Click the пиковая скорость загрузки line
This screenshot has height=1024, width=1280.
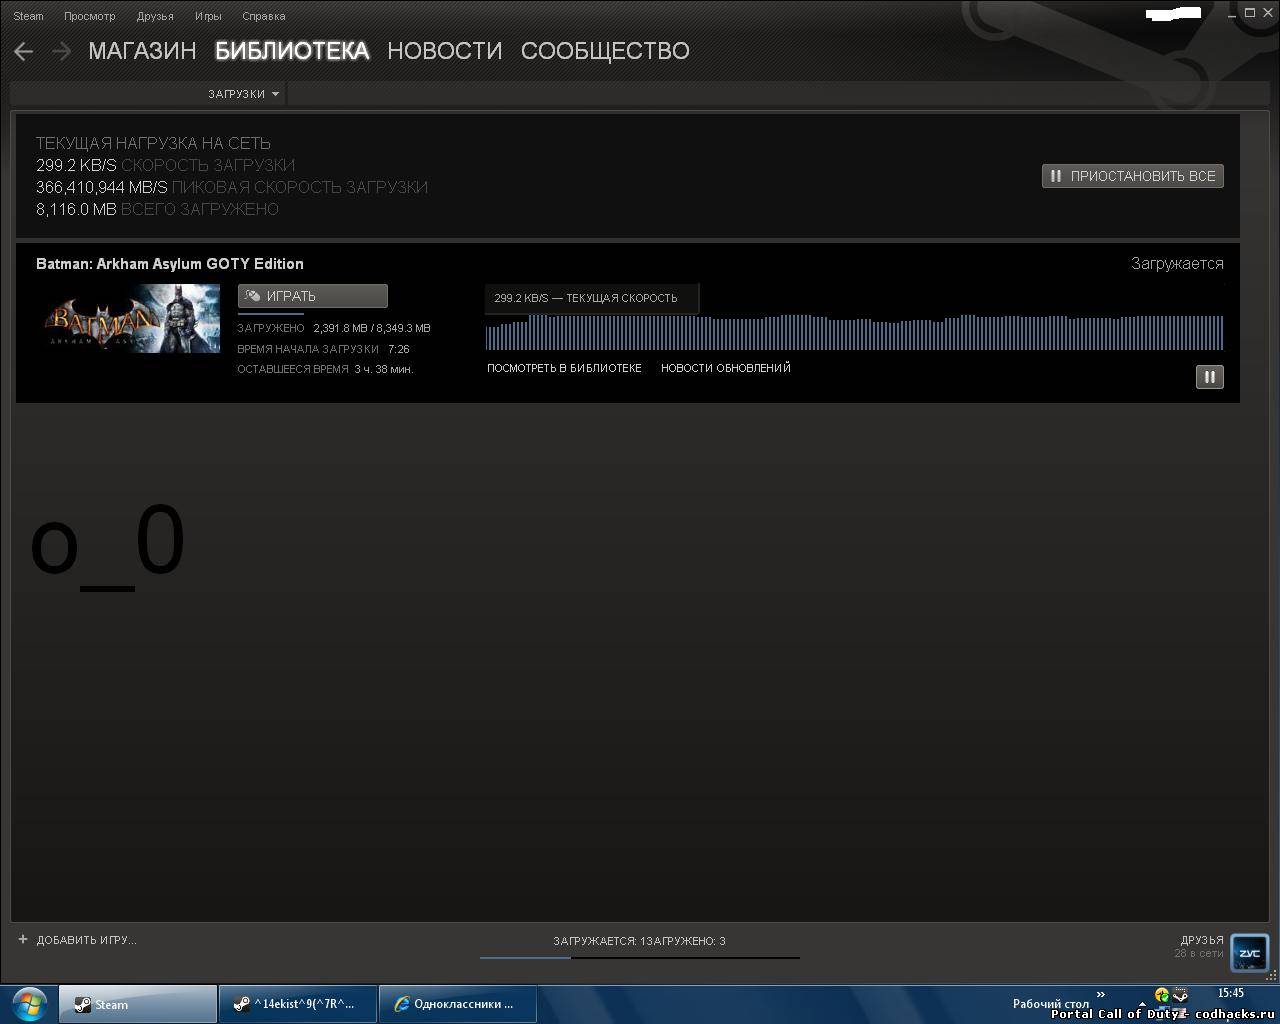click(x=232, y=187)
